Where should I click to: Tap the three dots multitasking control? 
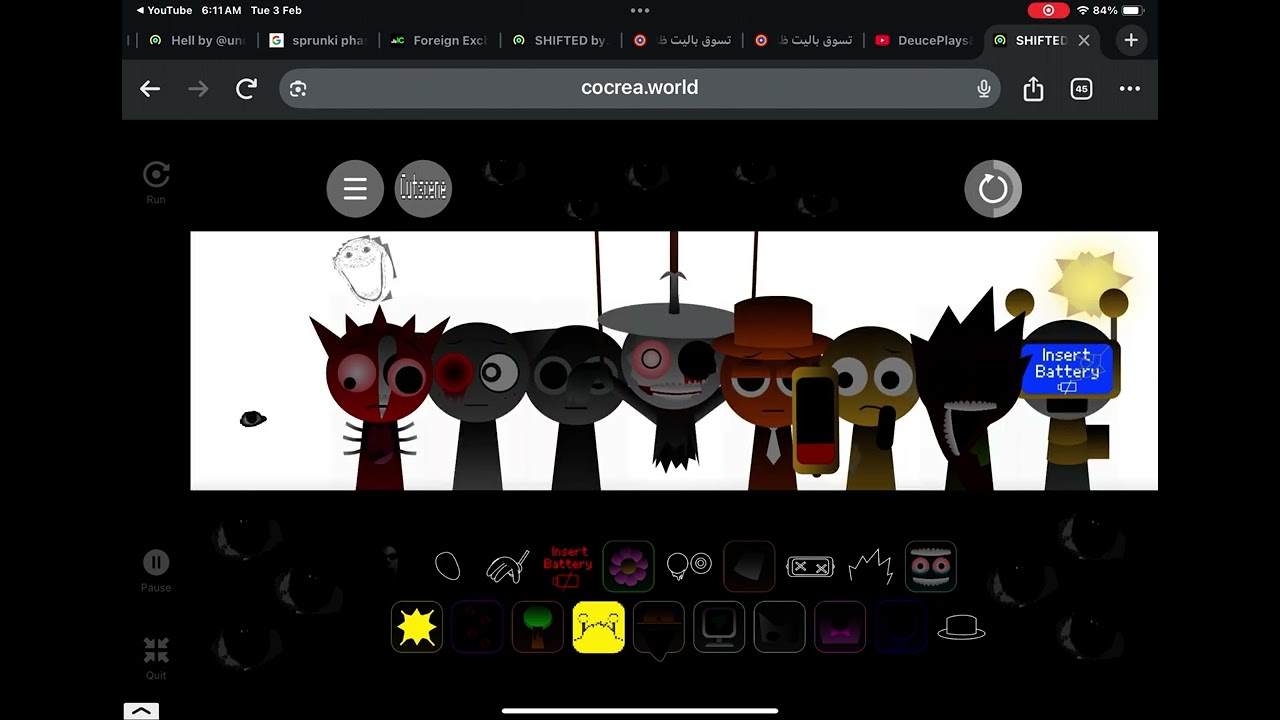(x=640, y=10)
